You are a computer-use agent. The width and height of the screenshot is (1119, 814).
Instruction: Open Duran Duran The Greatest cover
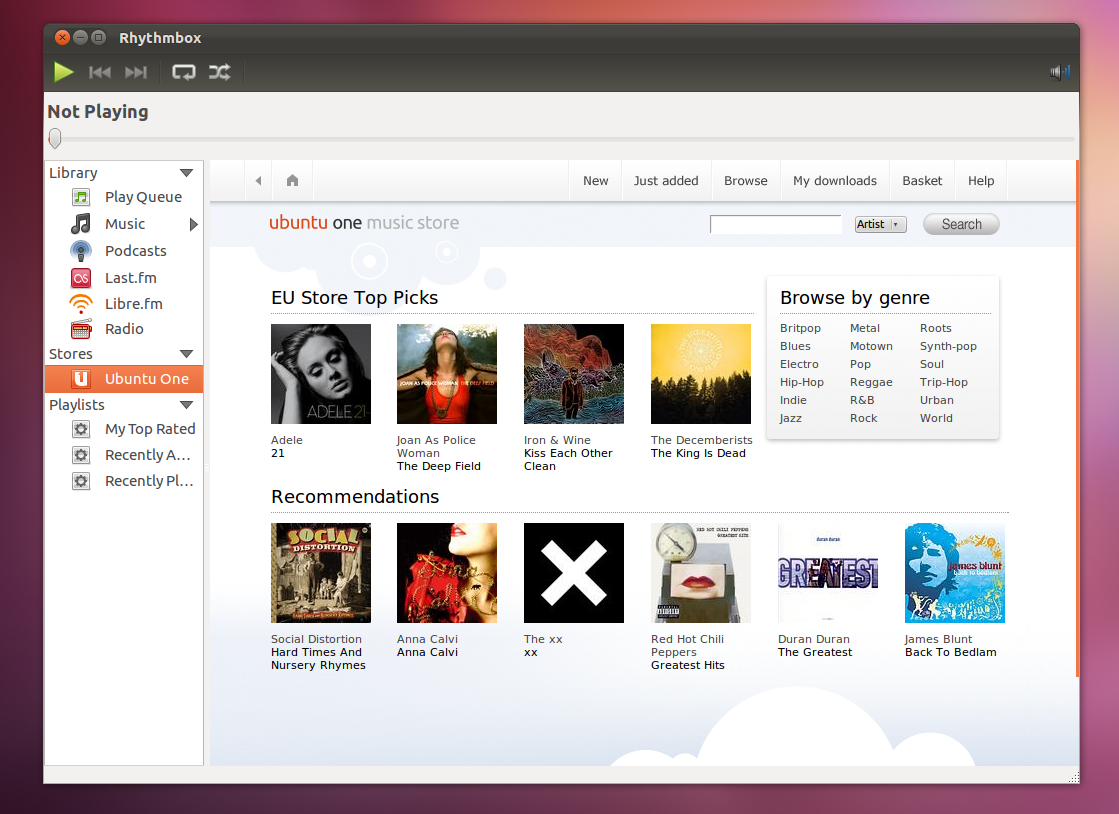[828, 573]
